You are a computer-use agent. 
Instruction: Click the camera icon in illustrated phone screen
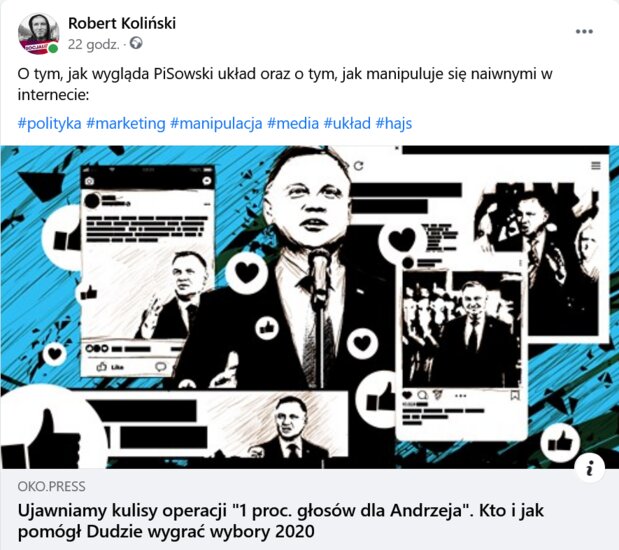click(x=89, y=181)
